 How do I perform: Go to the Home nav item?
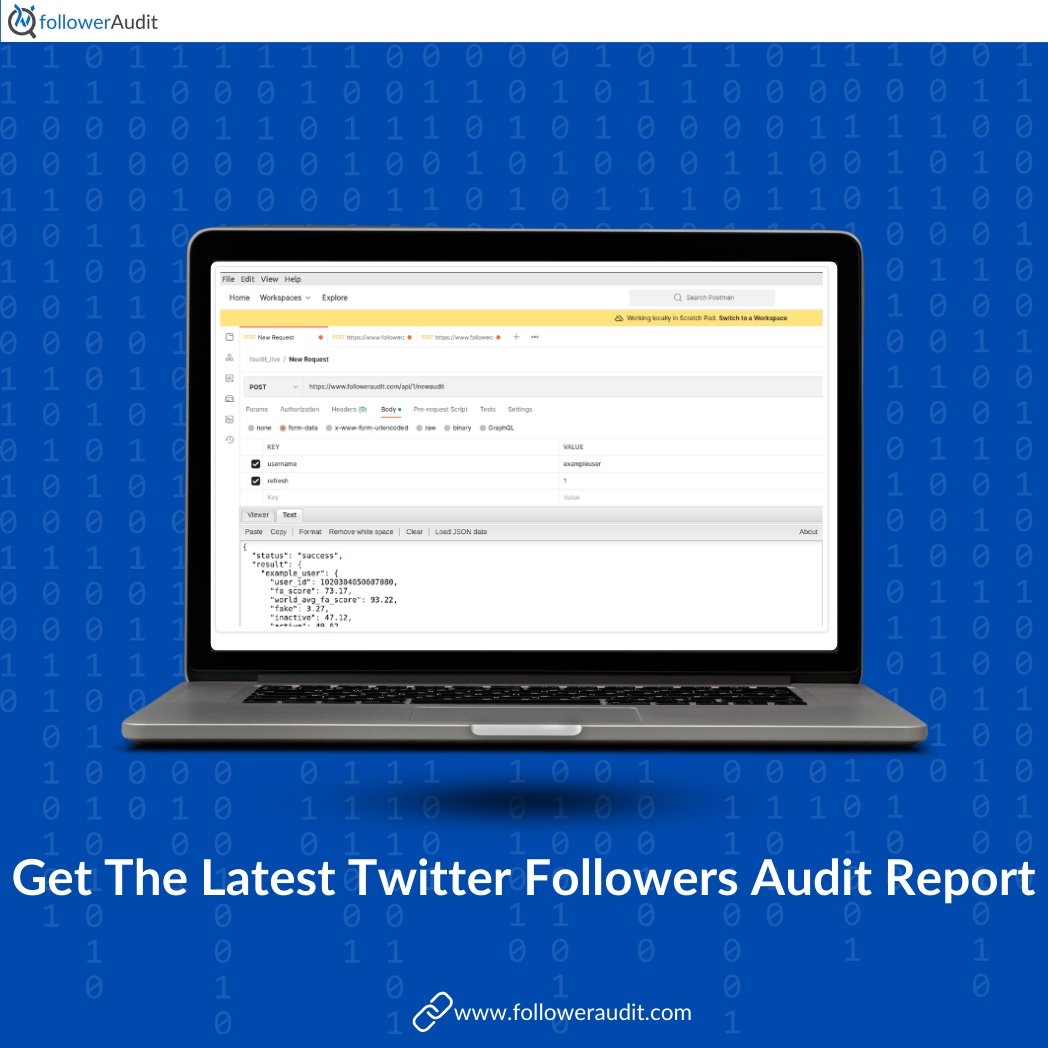(x=239, y=297)
